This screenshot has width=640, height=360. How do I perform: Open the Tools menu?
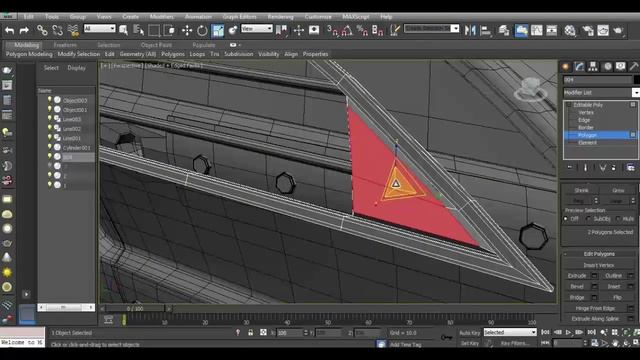52,17
